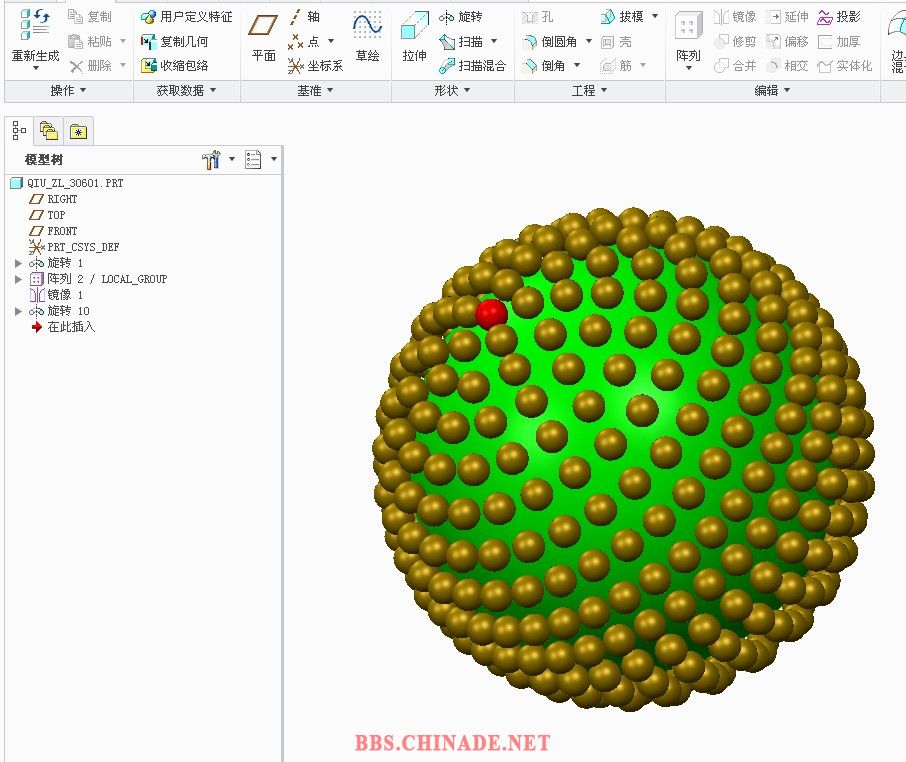Open the Editing (编辑) group dropdown
Image resolution: width=906 pixels, height=762 pixels.
[x=772, y=91]
